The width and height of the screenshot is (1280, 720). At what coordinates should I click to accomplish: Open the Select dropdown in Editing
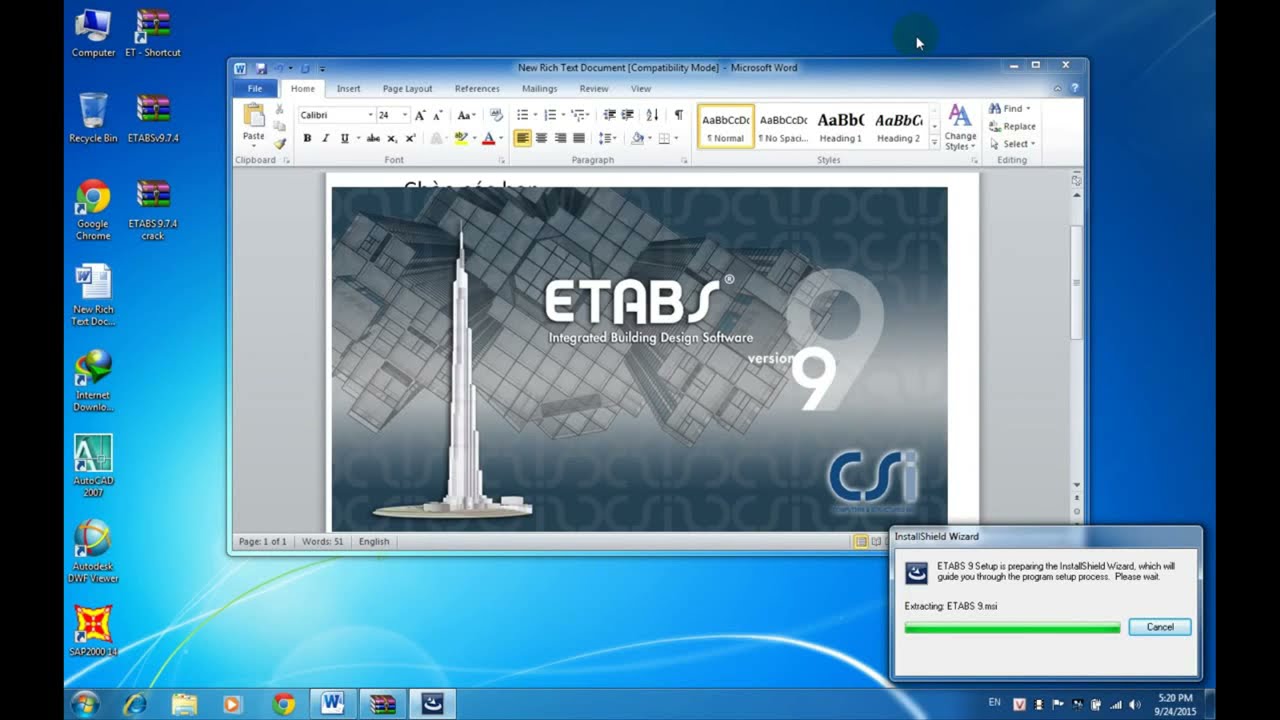pyautogui.click(x=1012, y=144)
